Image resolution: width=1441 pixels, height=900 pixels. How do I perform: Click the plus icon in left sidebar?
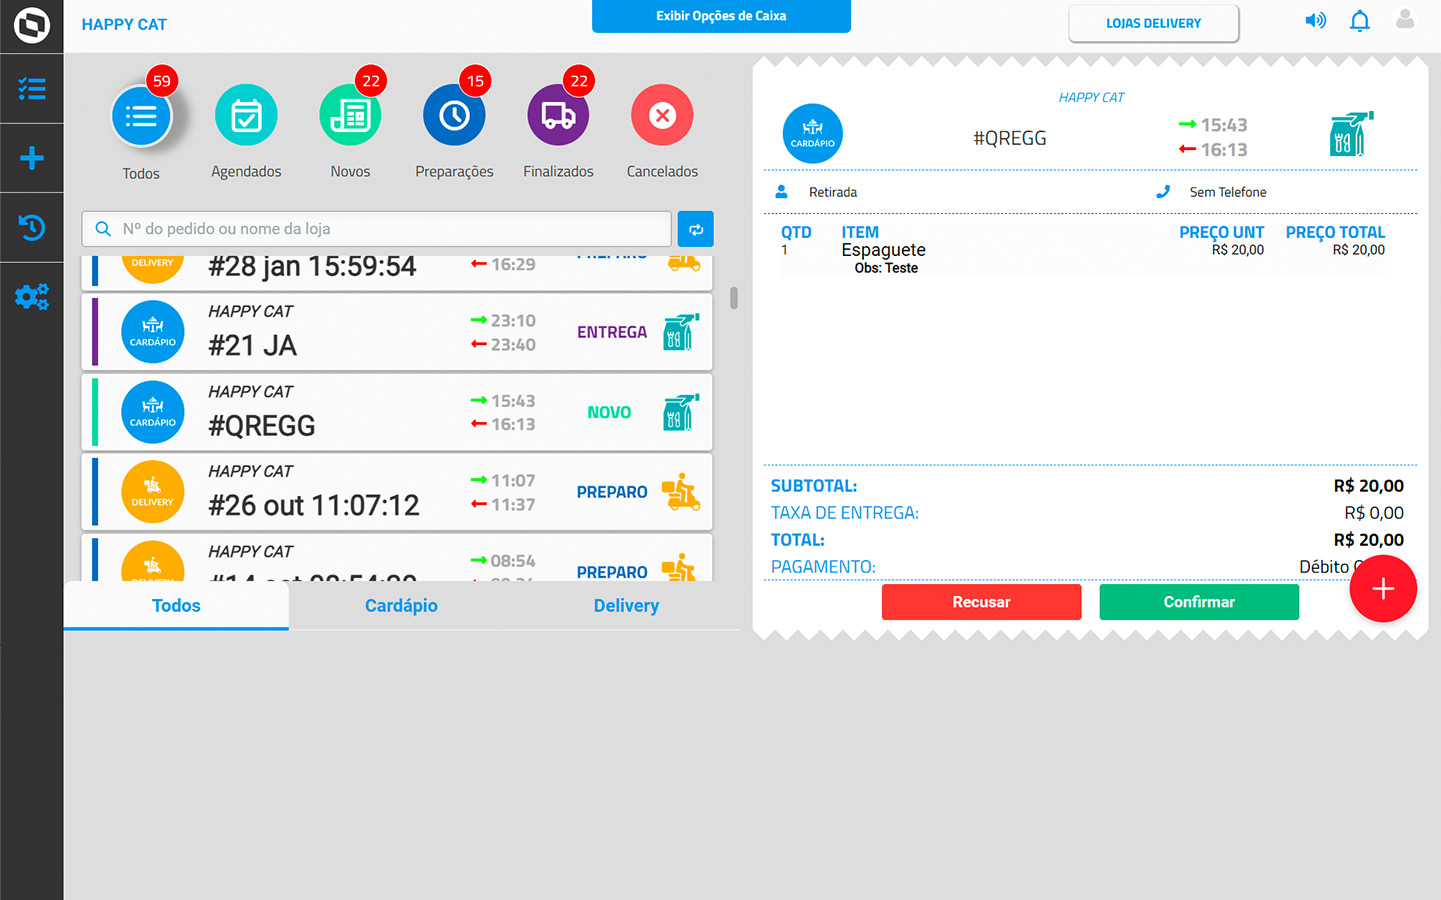32,158
